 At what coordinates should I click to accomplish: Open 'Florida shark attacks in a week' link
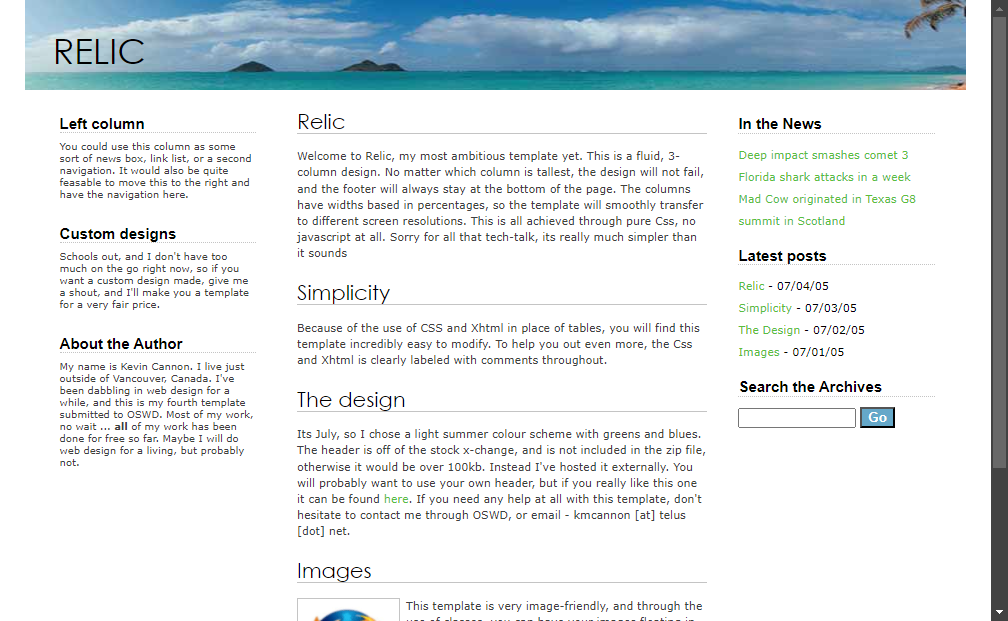[824, 177]
